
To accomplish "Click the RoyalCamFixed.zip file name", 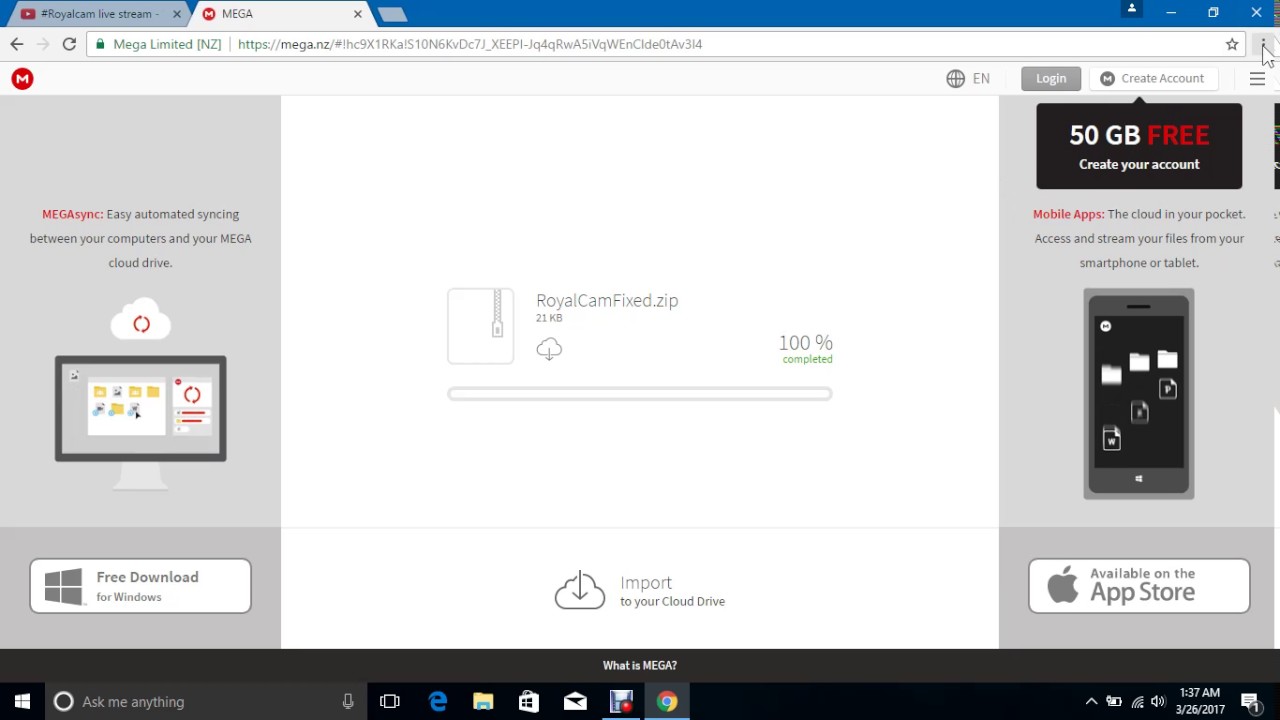I will (607, 300).
